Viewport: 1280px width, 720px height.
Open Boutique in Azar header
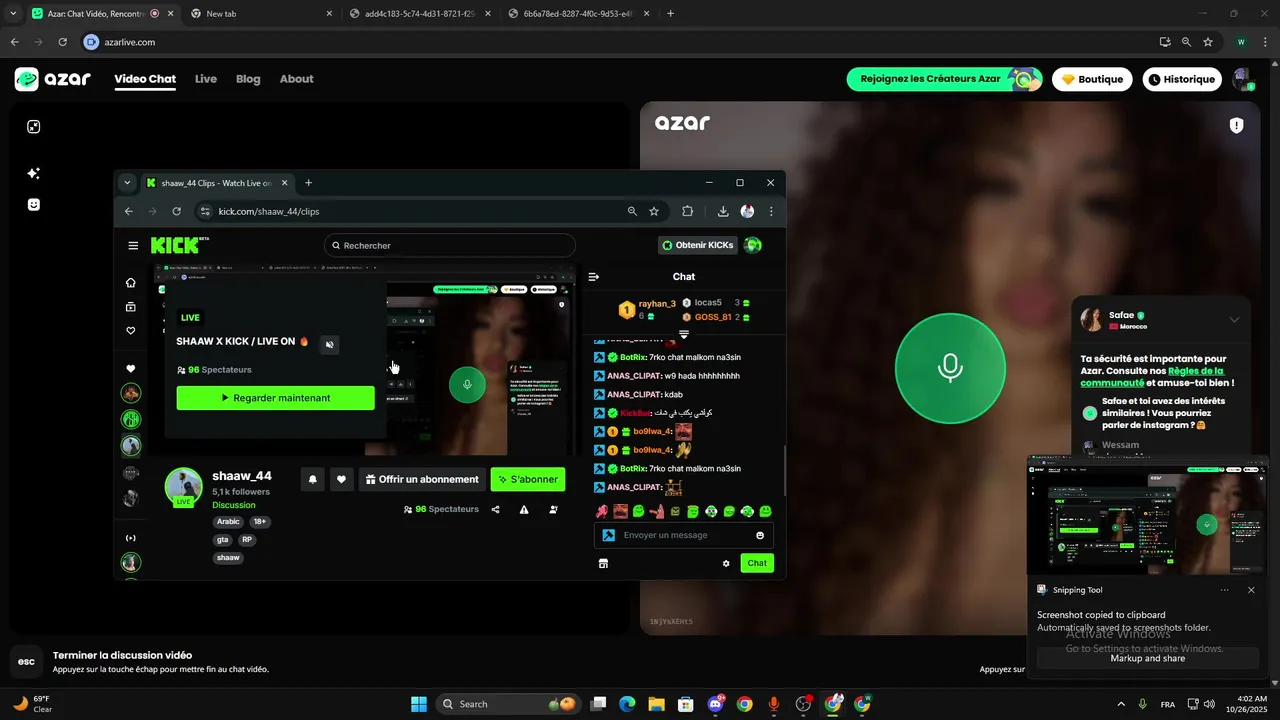pyautogui.click(x=1092, y=79)
